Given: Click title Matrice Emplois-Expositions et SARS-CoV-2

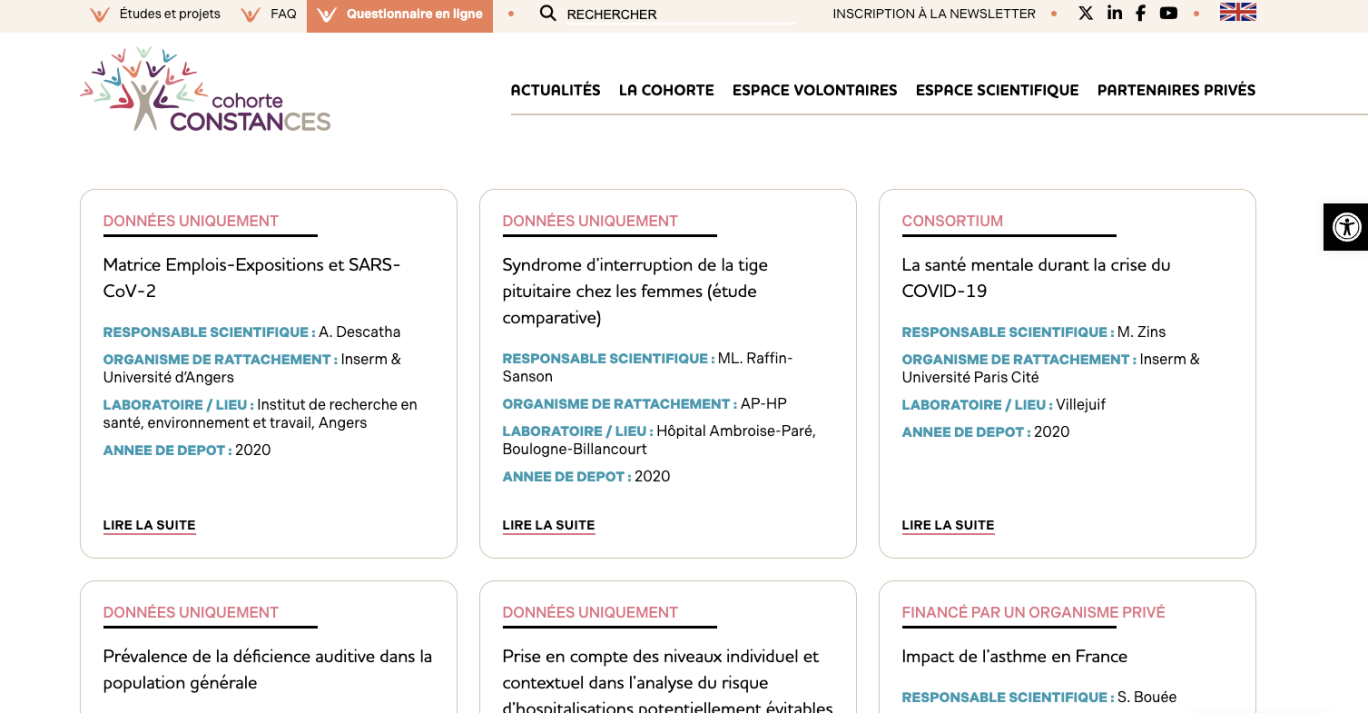Looking at the screenshot, I should [252, 278].
